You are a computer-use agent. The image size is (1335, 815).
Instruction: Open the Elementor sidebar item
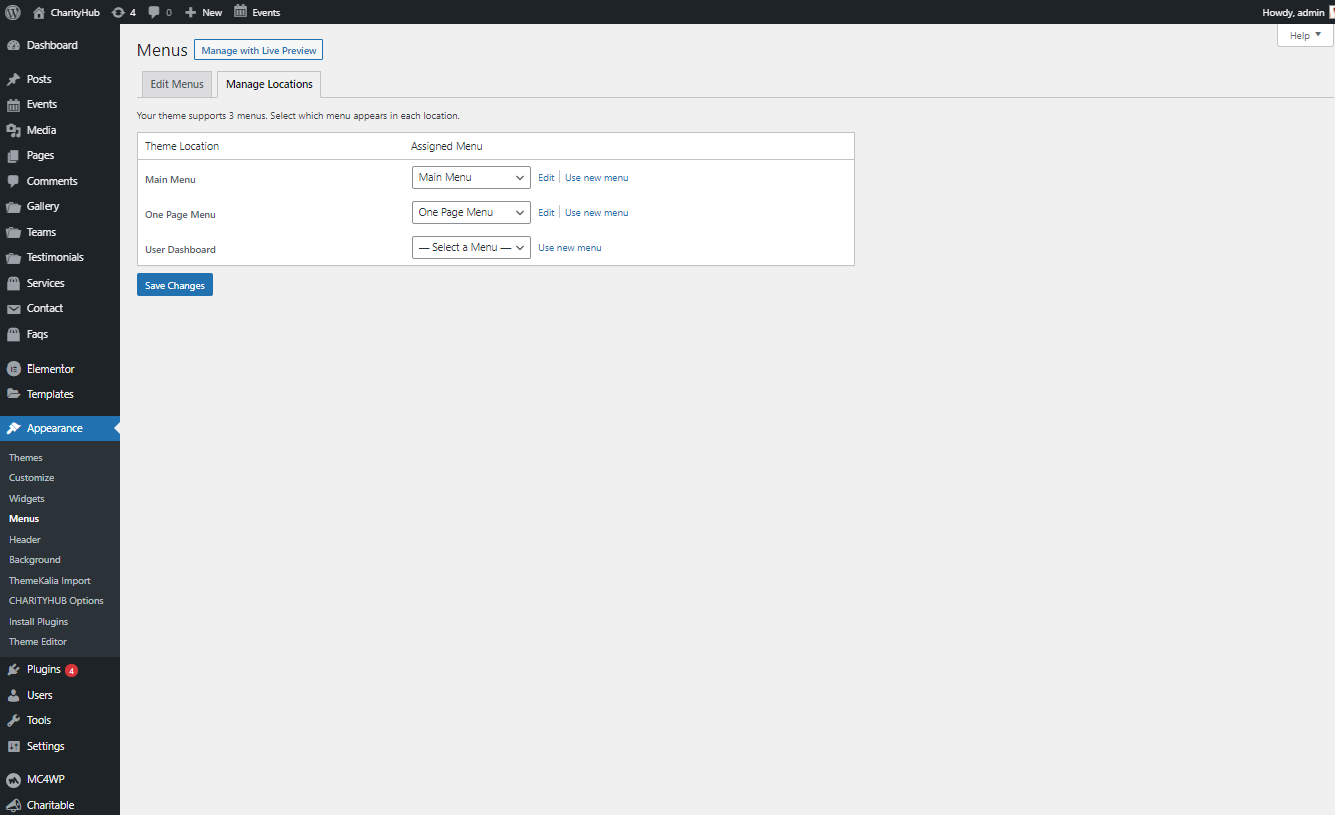click(50, 369)
